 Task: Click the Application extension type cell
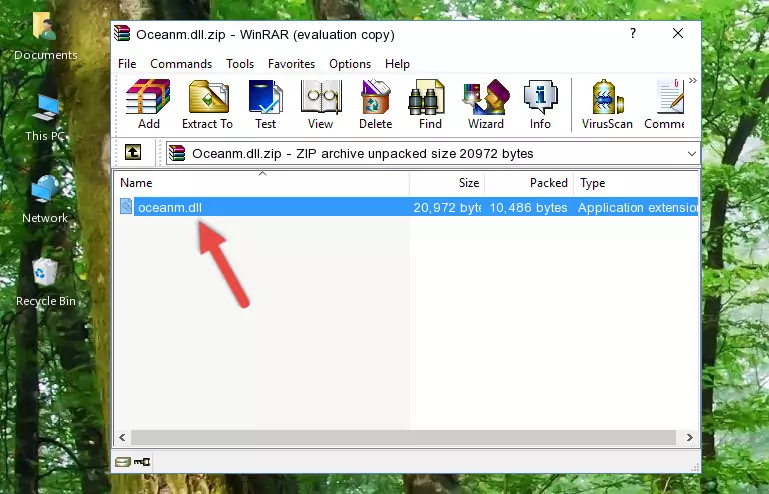point(638,208)
